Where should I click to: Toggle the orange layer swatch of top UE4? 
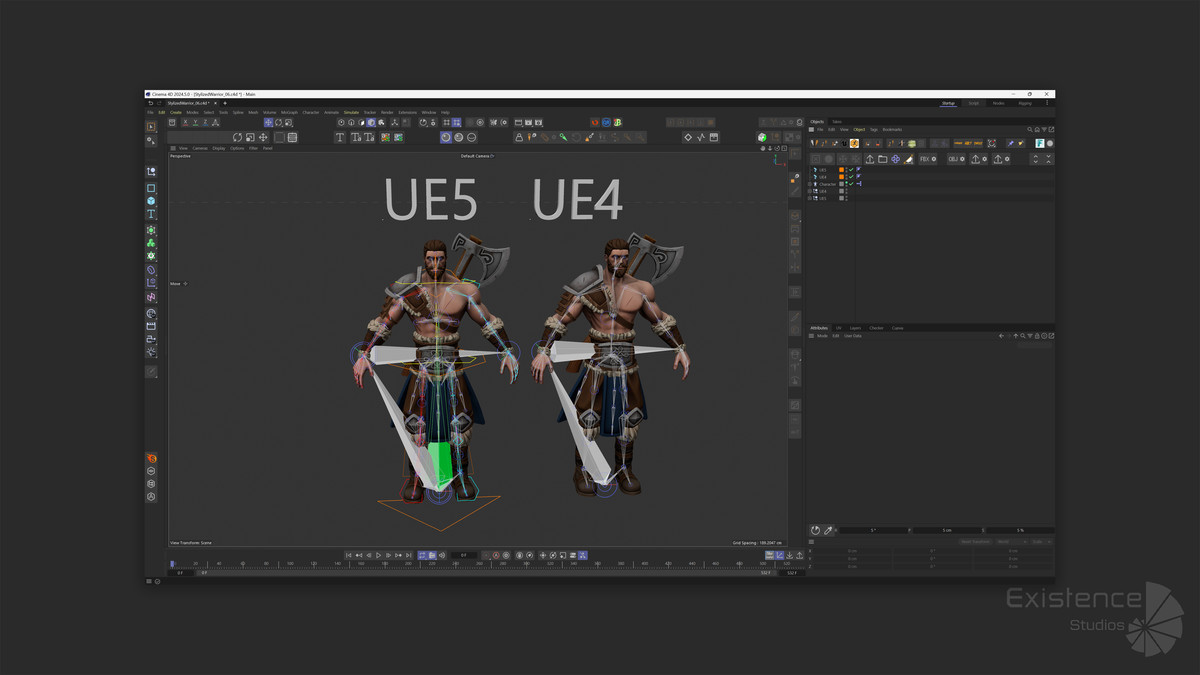[842, 177]
